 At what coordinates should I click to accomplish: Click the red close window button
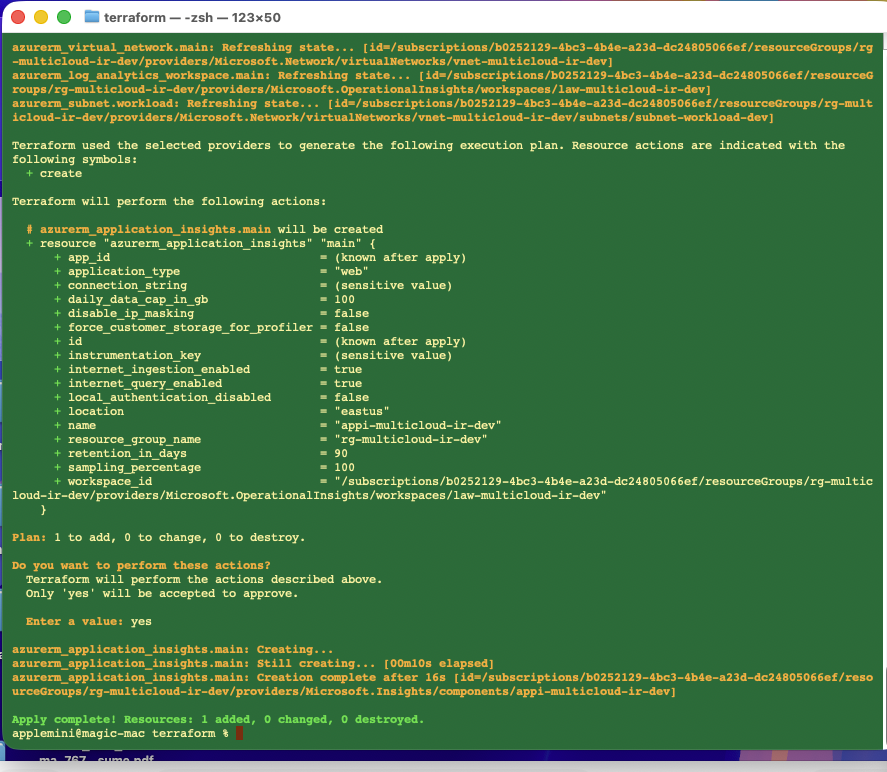click(18, 17)
